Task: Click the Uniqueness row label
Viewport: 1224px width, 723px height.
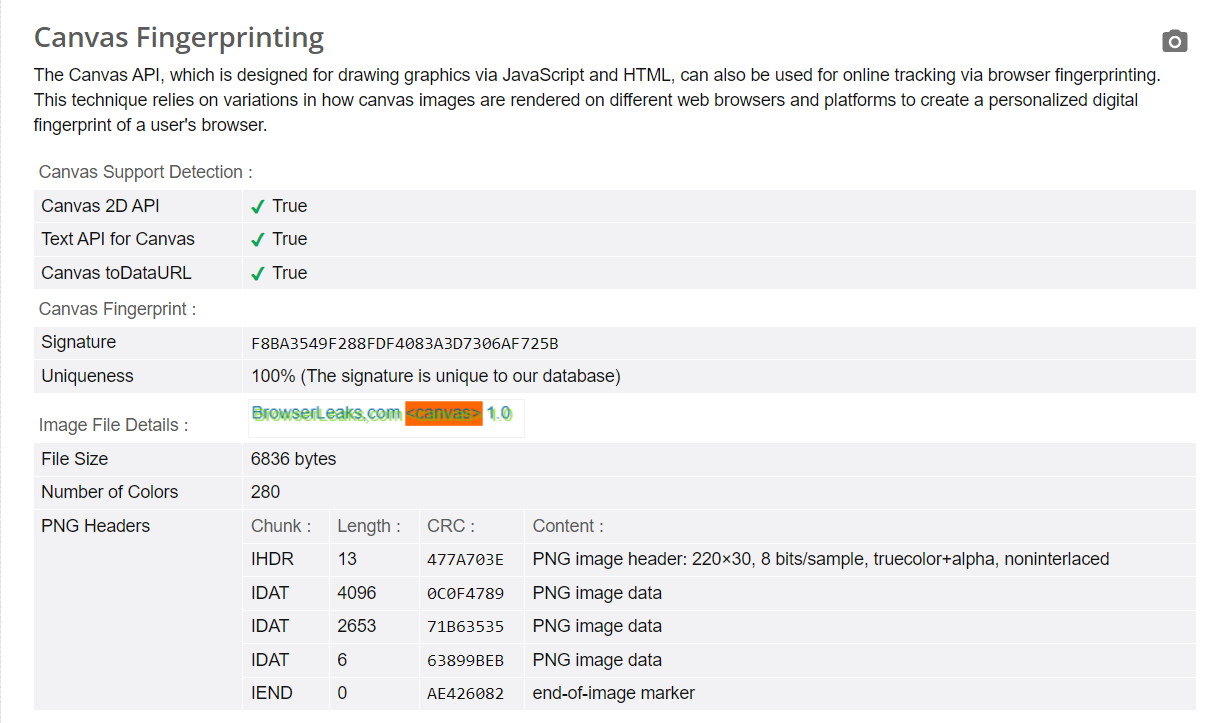Action: pyautogui.click(x=87, y=376)
